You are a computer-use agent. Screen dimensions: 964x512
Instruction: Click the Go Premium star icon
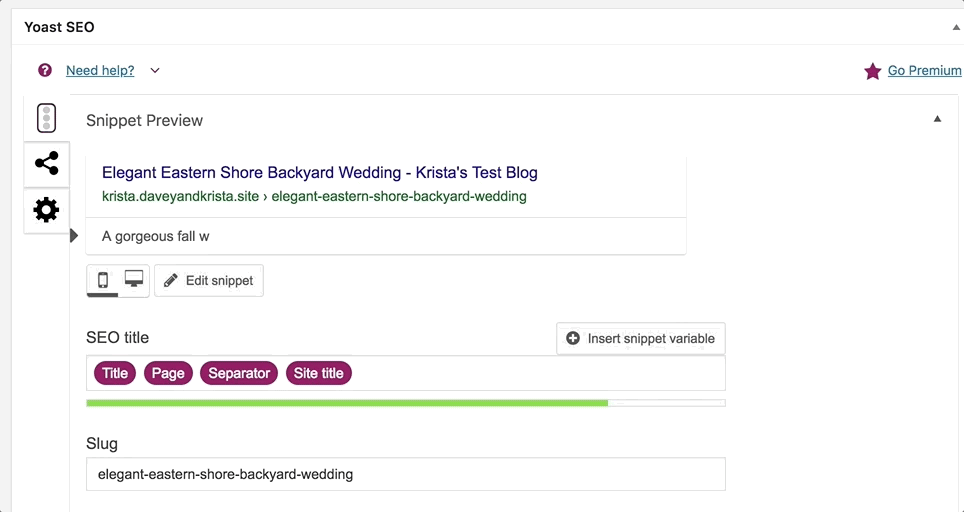pyautogui.click(x=872, y=71)
